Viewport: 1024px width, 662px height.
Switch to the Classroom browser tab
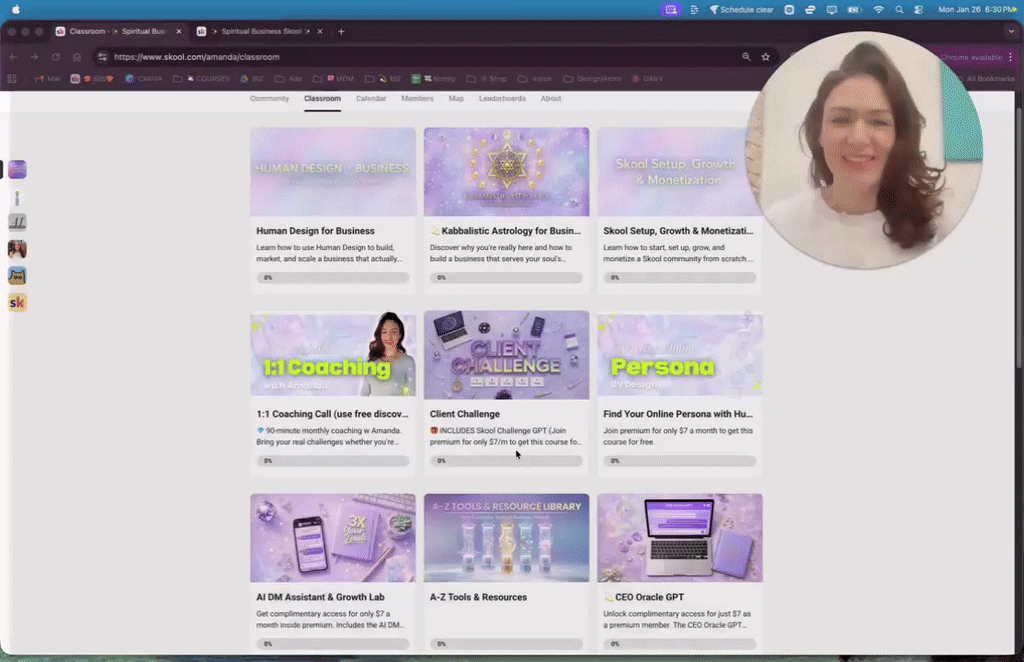point(118,31)
